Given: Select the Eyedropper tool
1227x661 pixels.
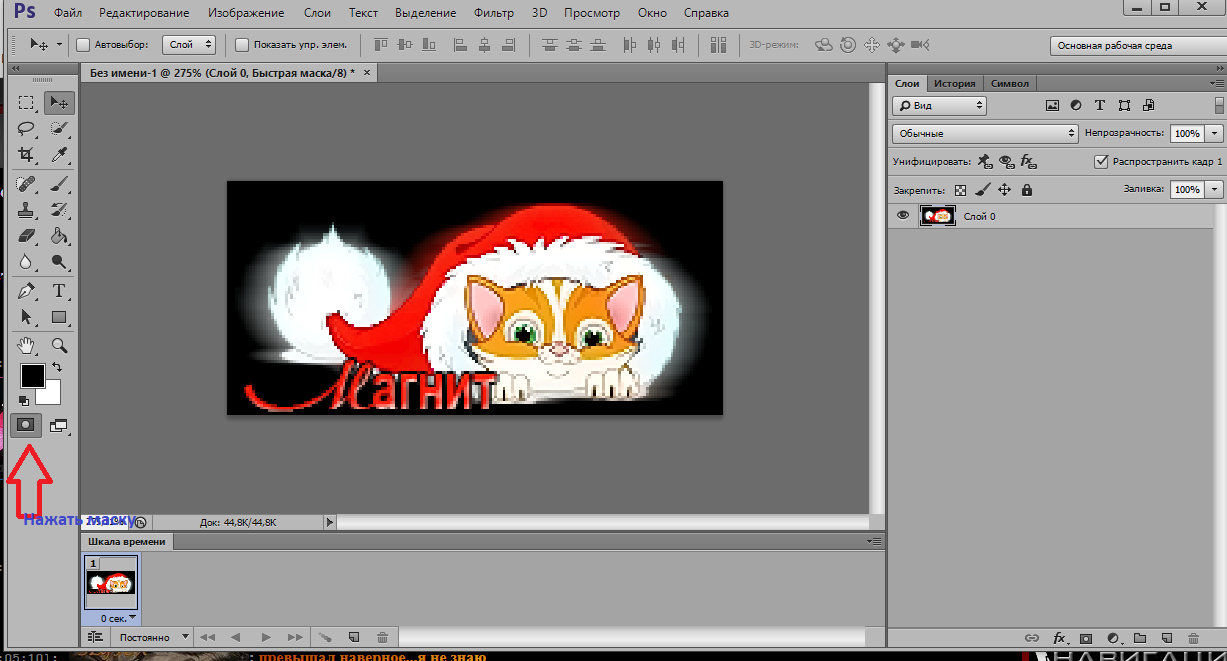Looking at the screenshot, I should coord(58,154).
